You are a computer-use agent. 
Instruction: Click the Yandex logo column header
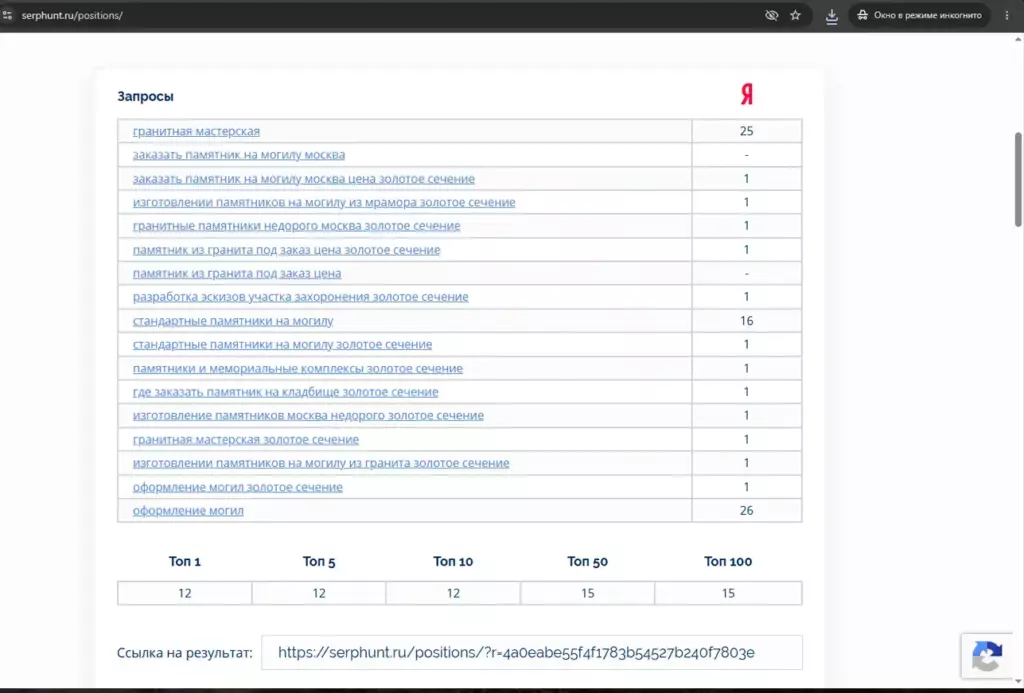[746, 95]
